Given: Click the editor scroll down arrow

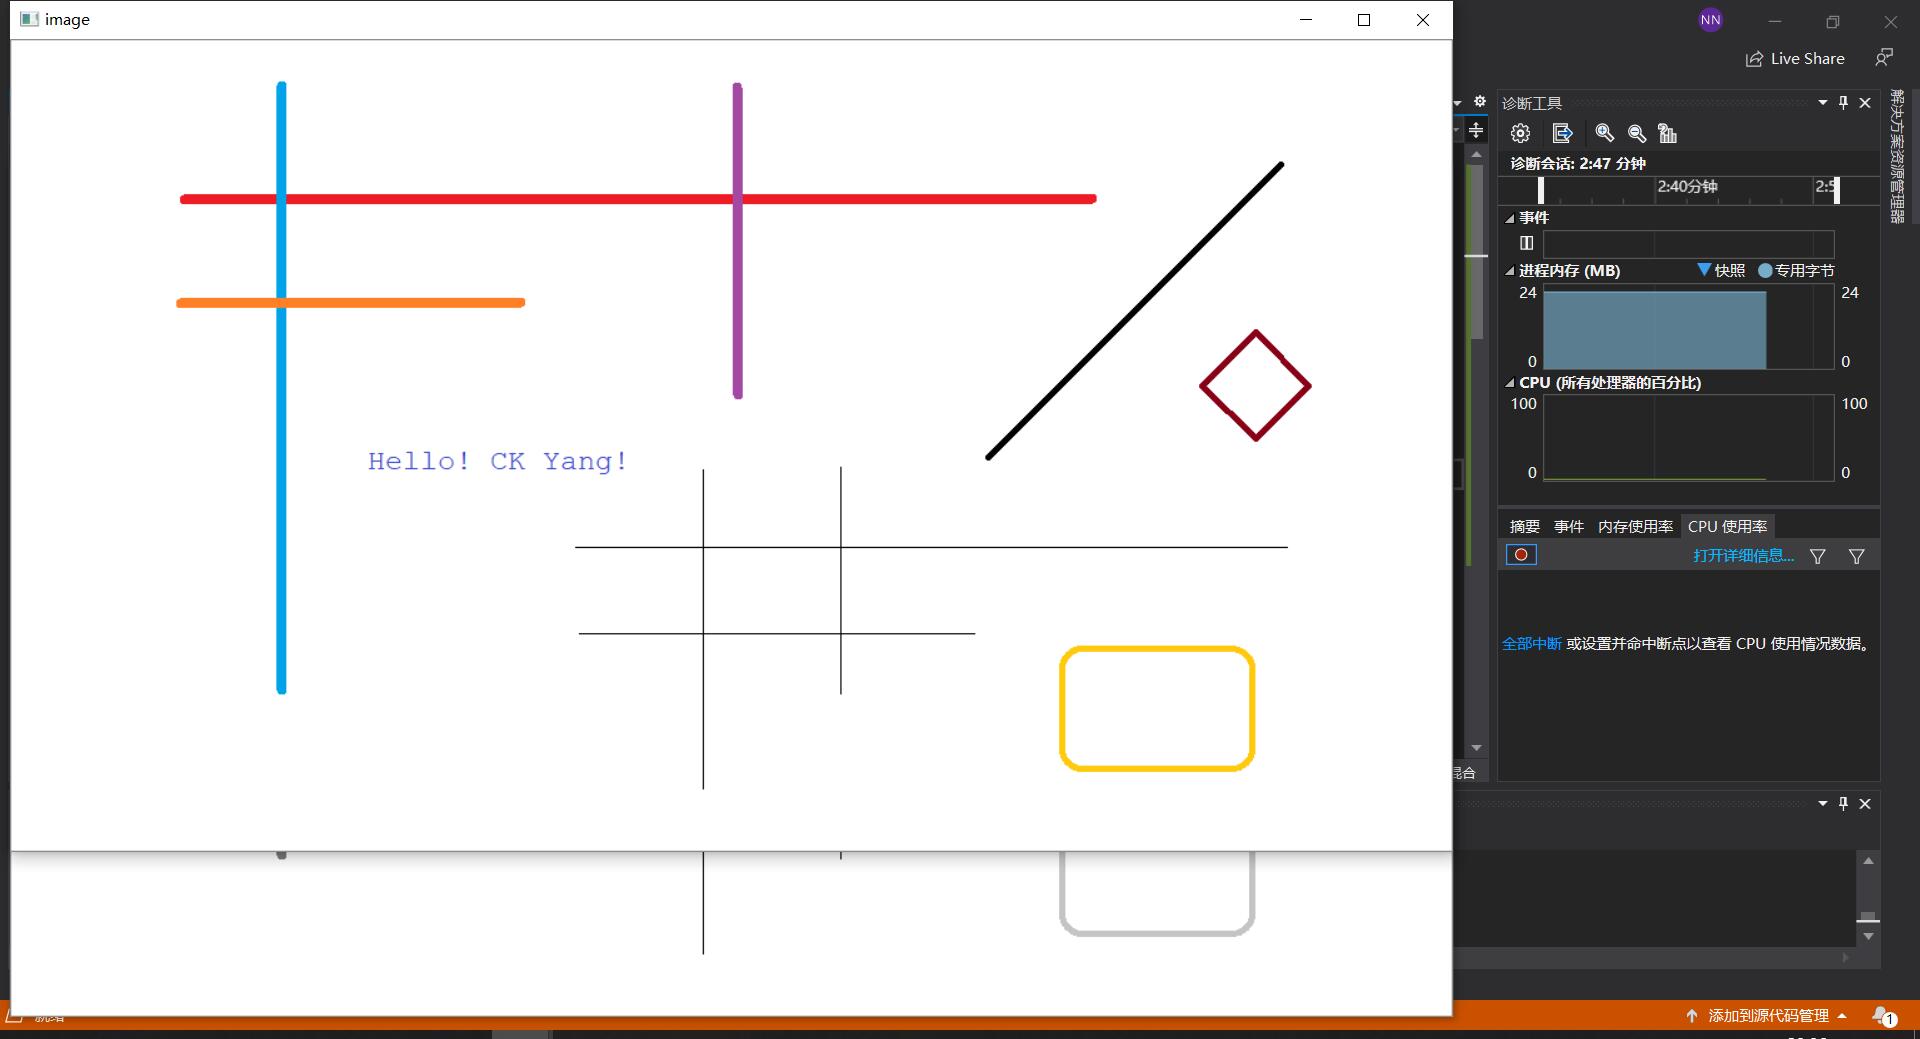Looking at the screenshot, I should (x=1476, y=748).
